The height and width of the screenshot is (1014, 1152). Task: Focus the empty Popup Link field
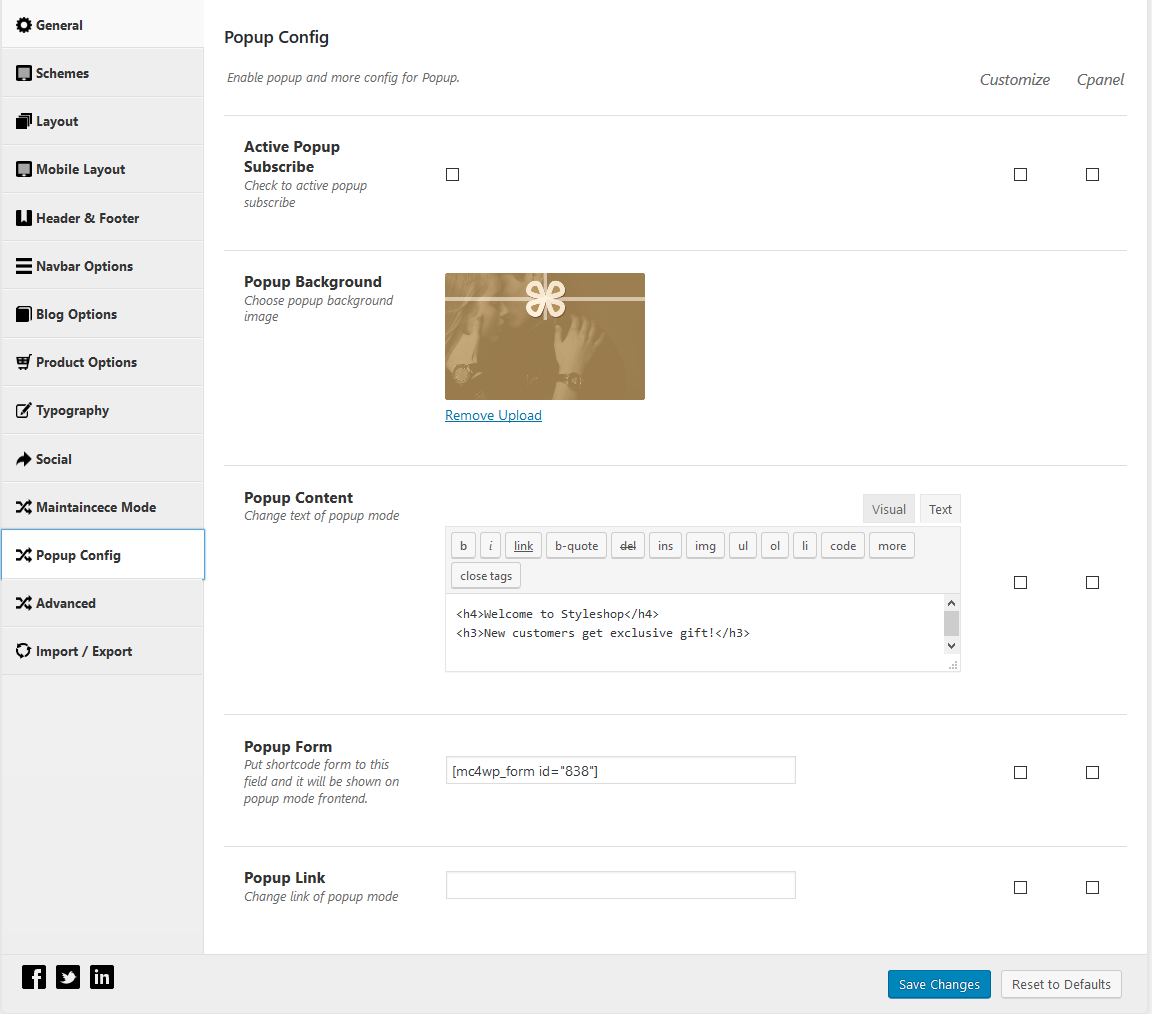tap(621, 885)
